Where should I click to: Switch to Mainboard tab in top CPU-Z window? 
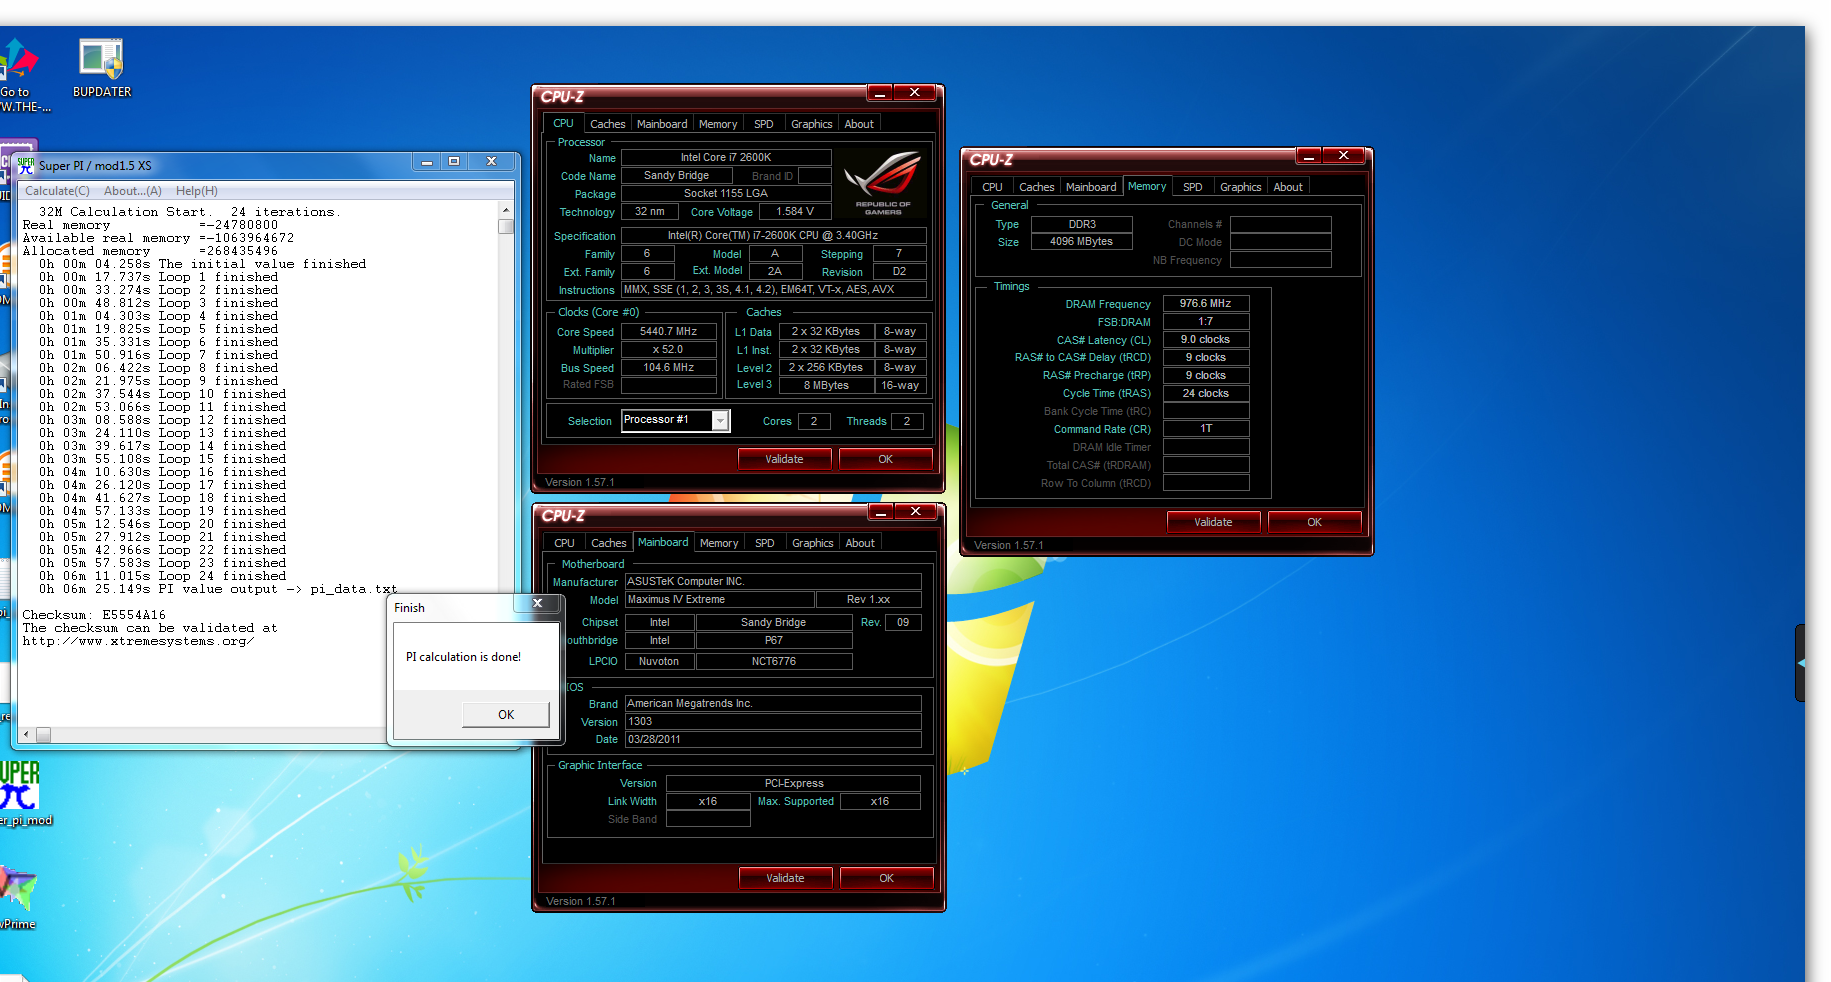click(x=662, y=124)
